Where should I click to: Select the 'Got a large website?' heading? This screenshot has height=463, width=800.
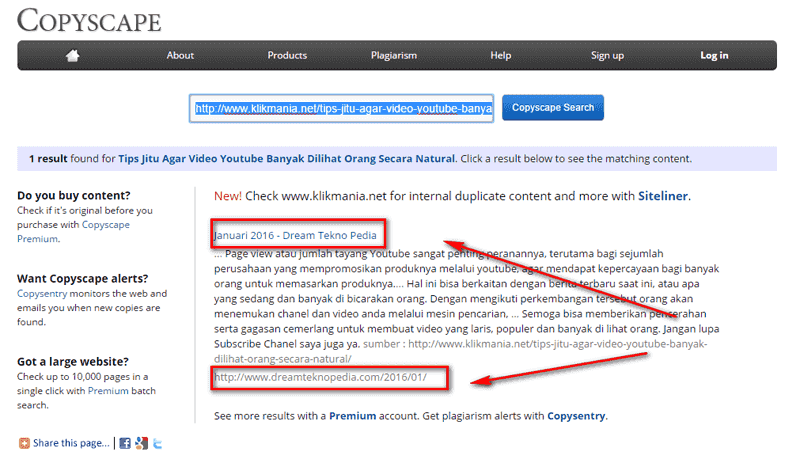pos(73,362)
